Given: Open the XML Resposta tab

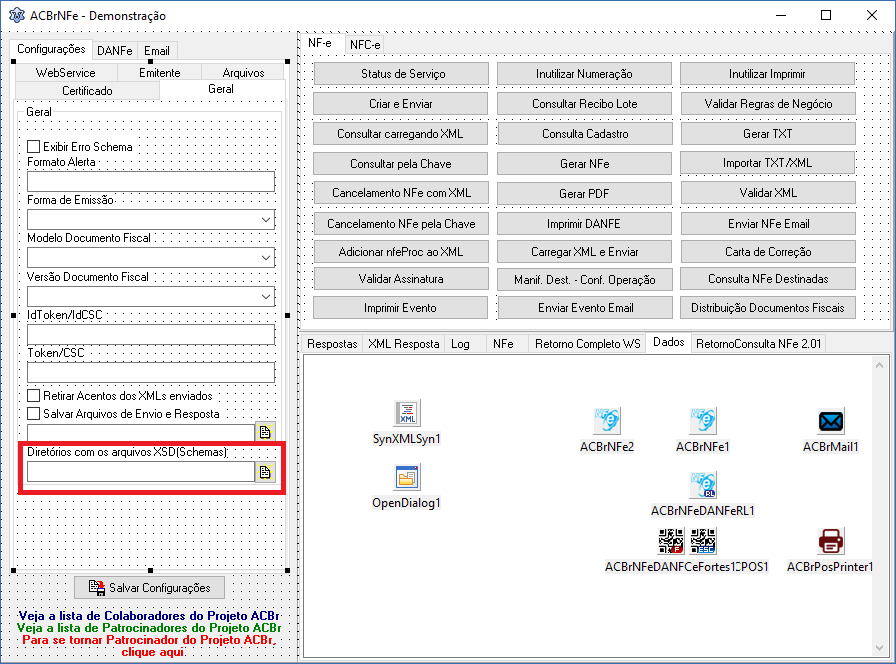Looking at the screenshot, I should click(403, 343).
